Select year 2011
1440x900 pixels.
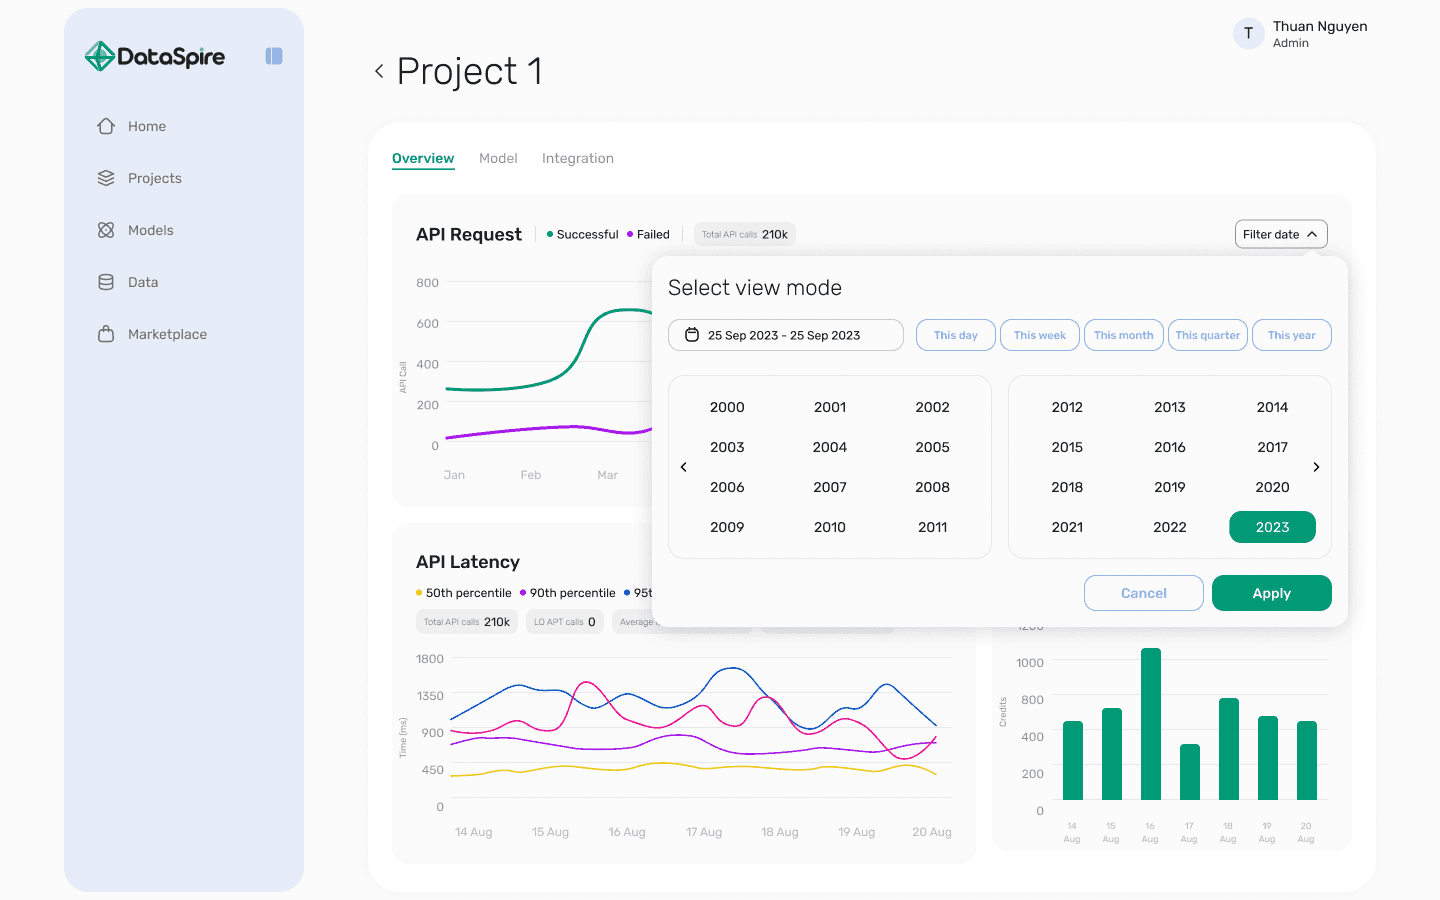[933, 527]
